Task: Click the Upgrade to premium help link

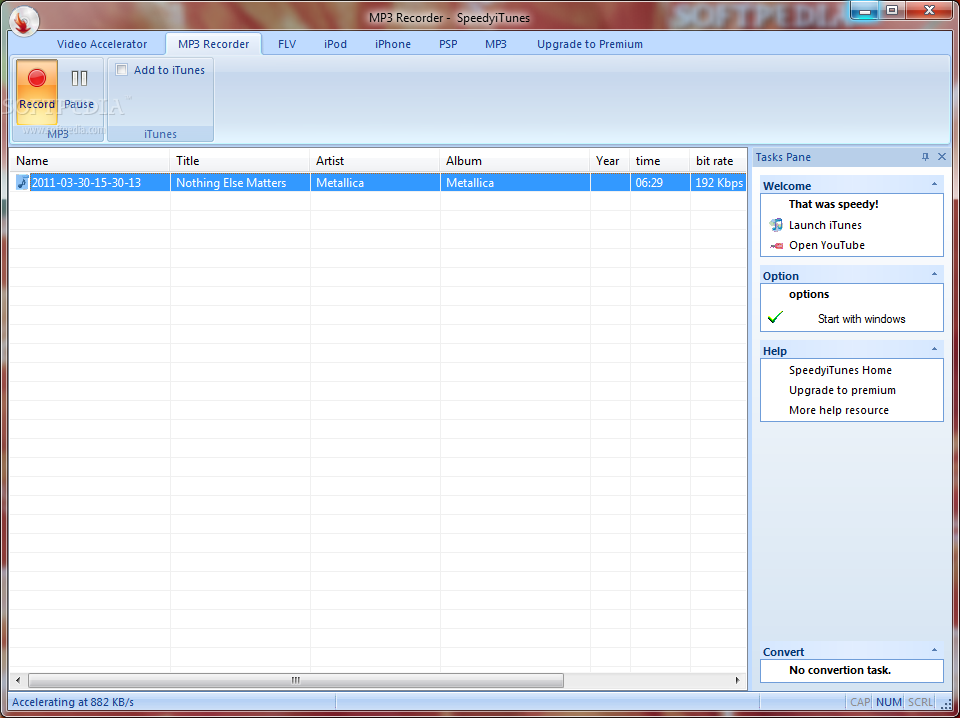Action: 842,391
